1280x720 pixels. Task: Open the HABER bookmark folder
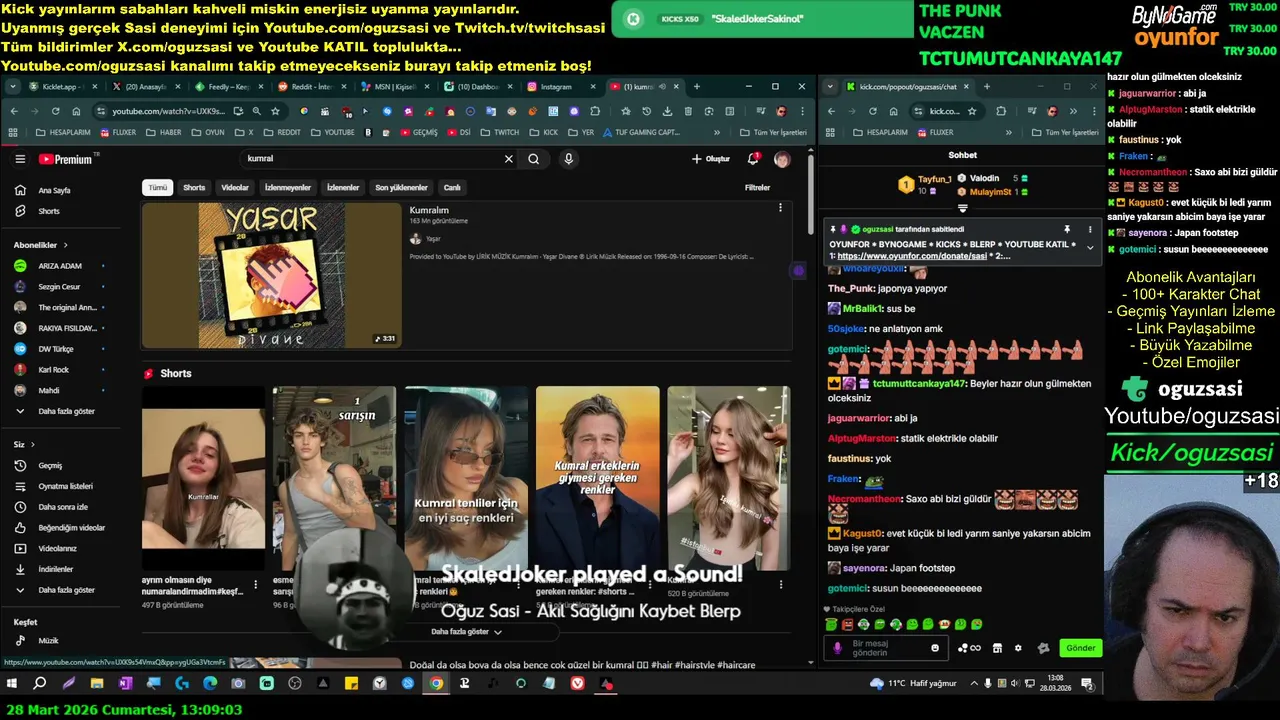point(163,132)
